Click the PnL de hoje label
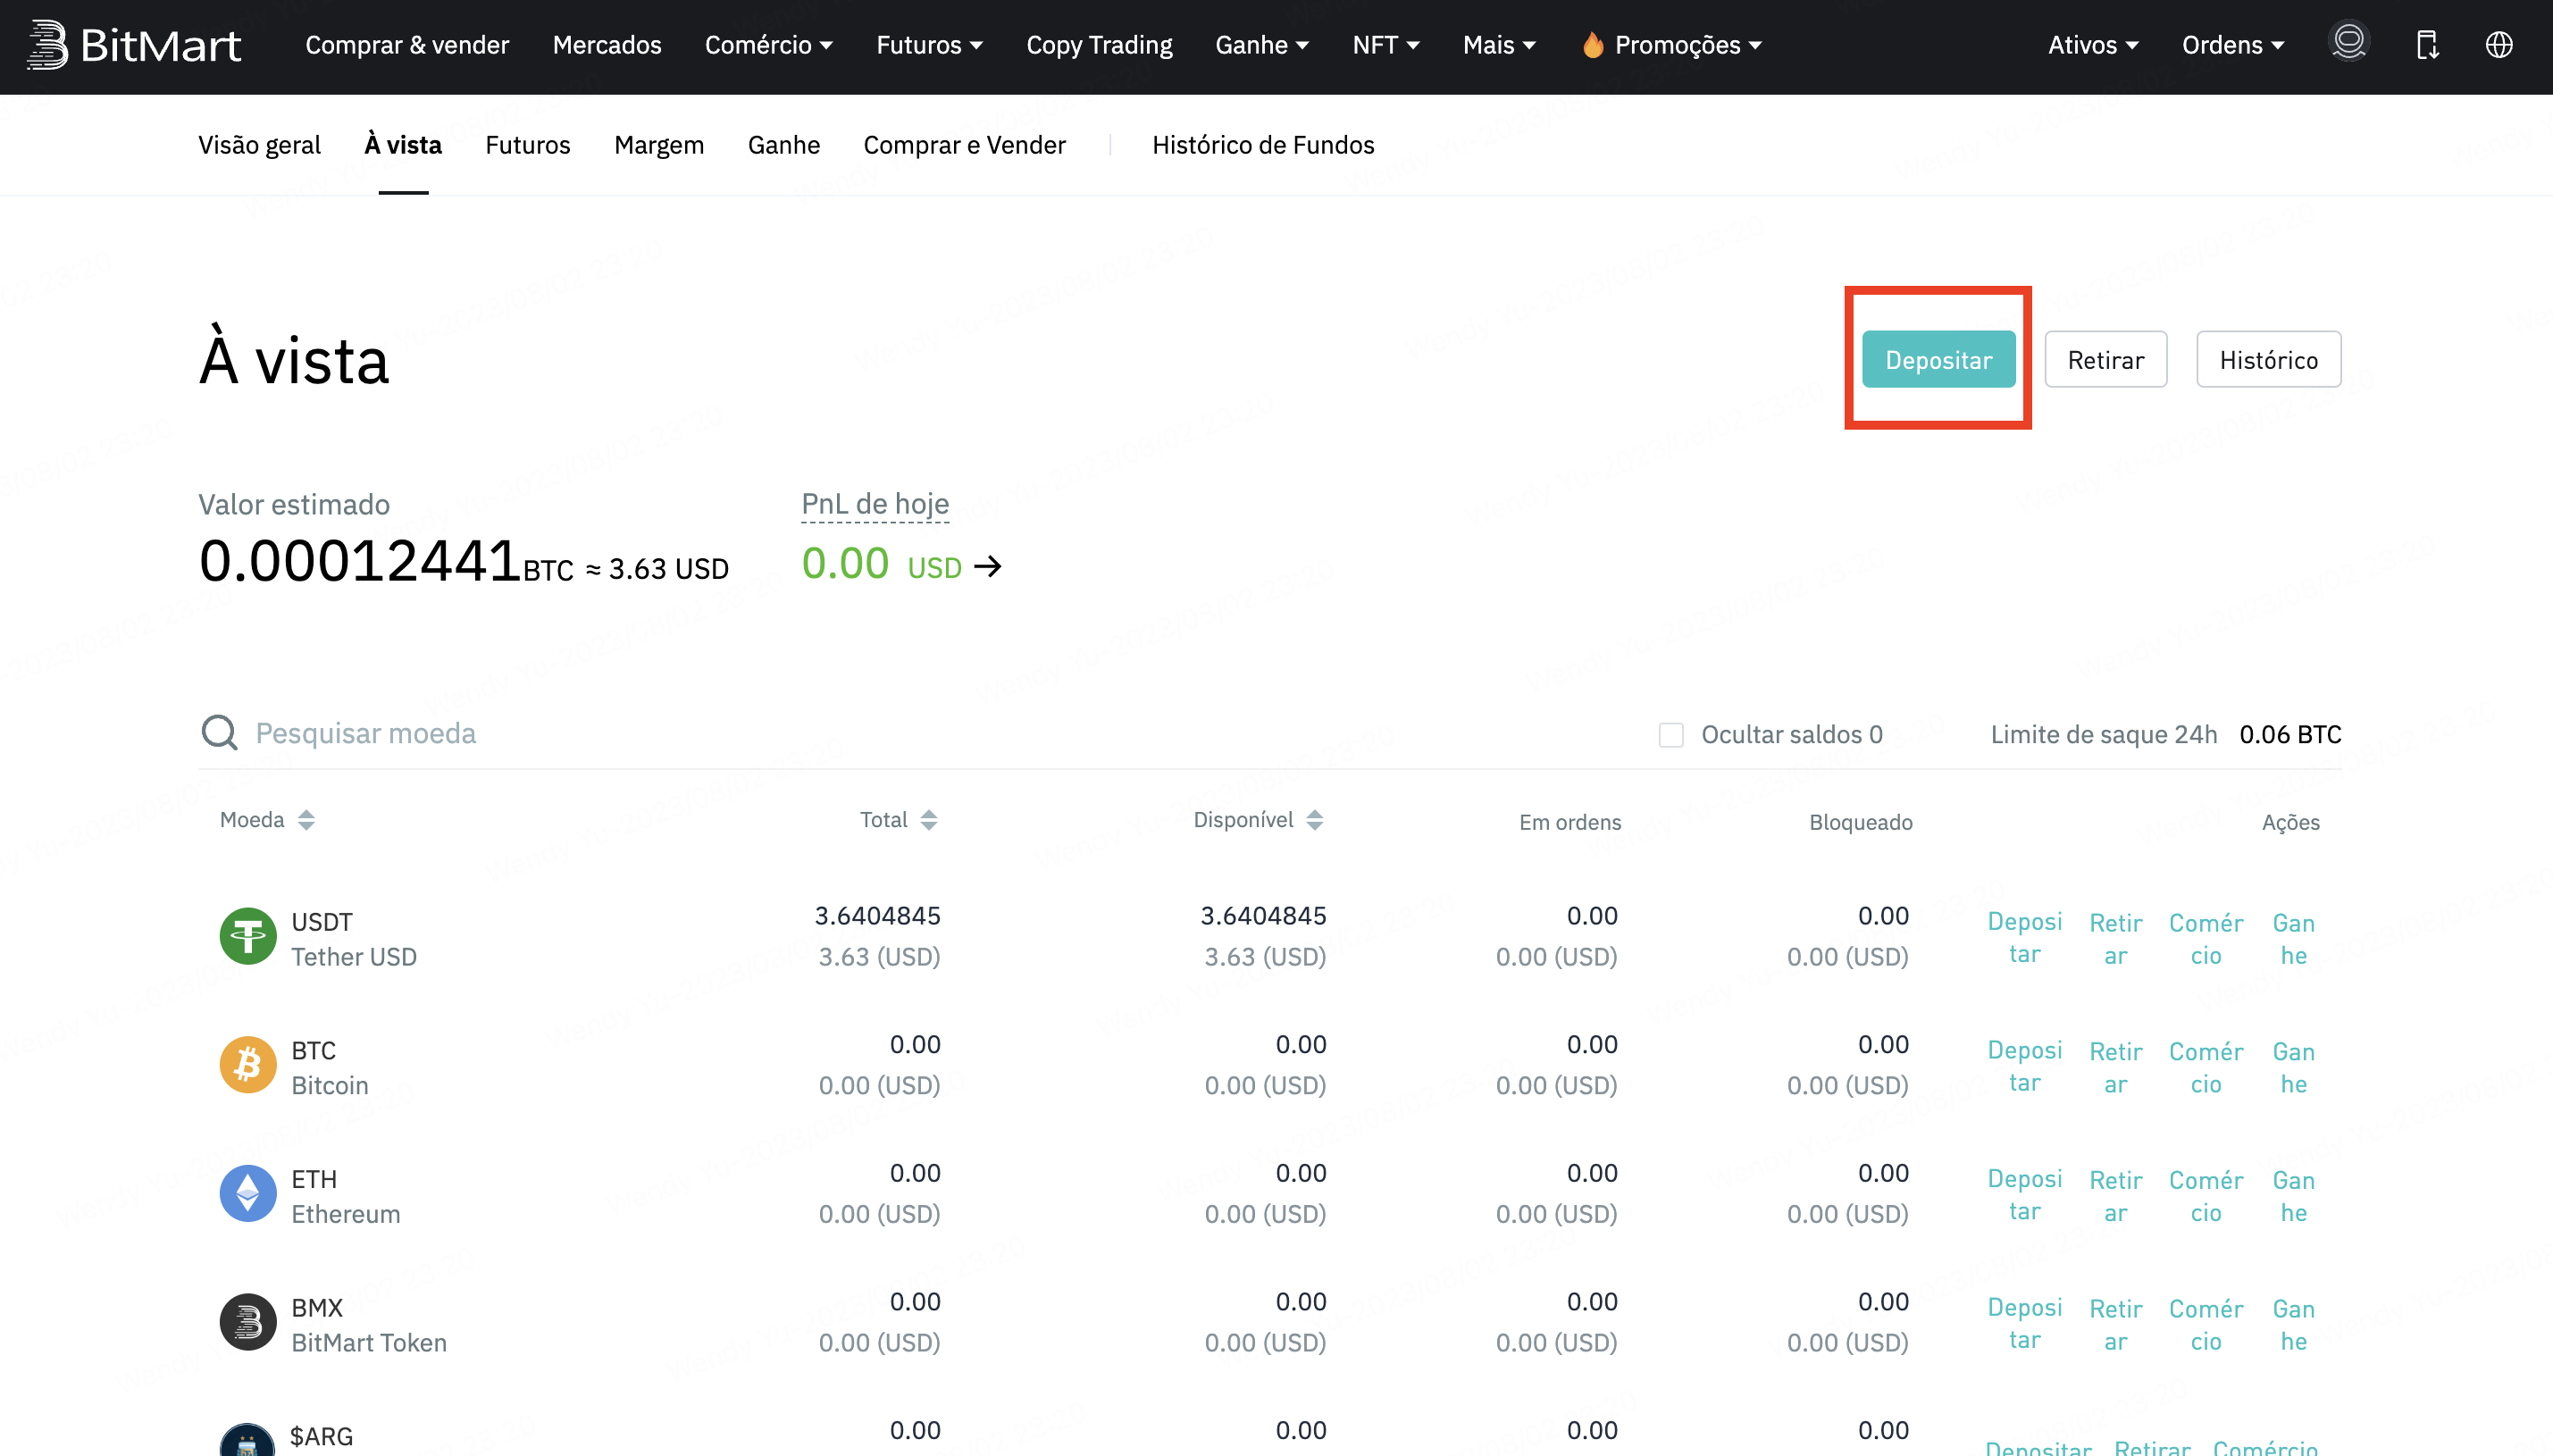Screen dimensions: 2553x1456 (875, 503)
